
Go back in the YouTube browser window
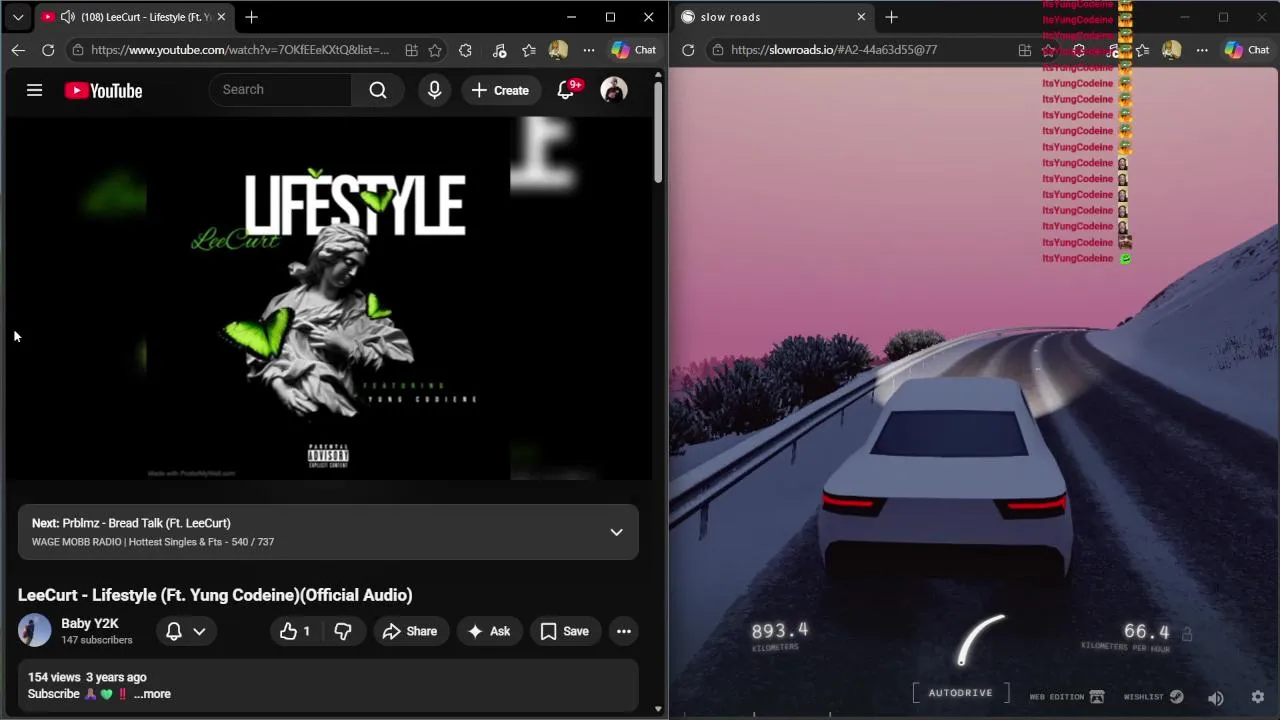tap(18, 50)
